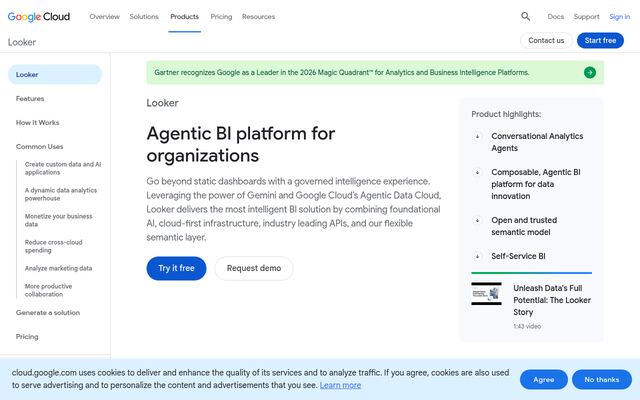
Task: Click the Self-Service BI highlight text
Action: click(518, 256)
